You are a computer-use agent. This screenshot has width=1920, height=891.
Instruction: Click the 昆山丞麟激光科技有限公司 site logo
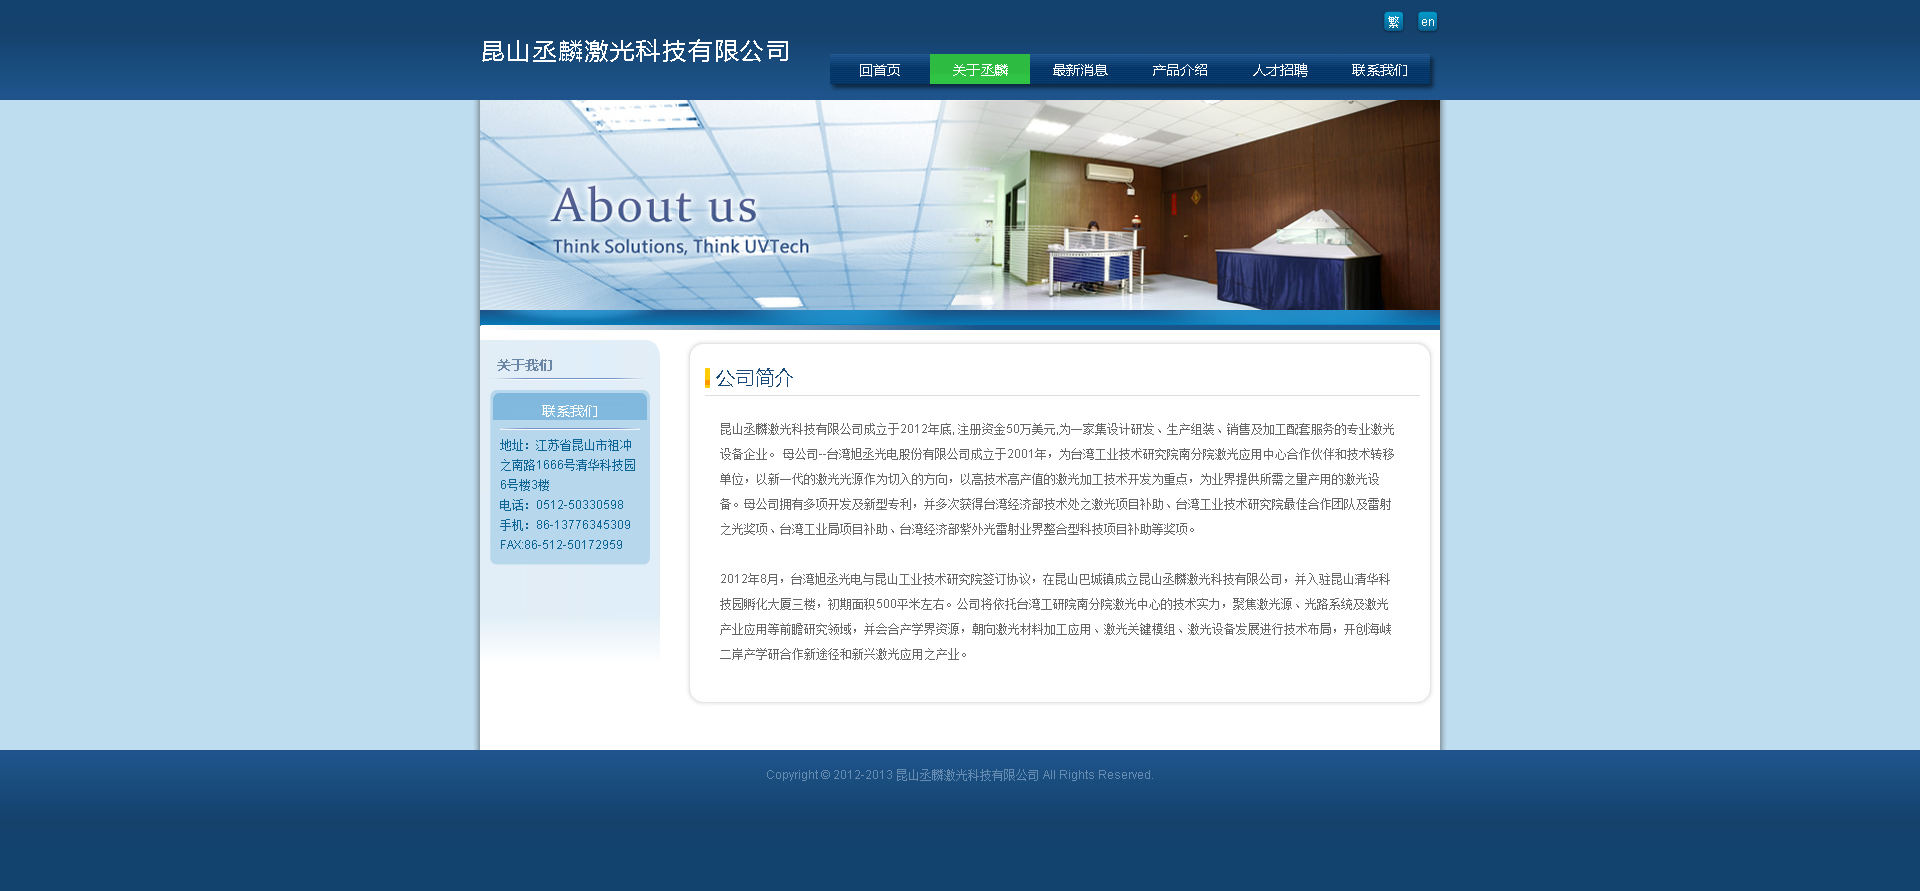pyautogui.click(x=636, y=51)
